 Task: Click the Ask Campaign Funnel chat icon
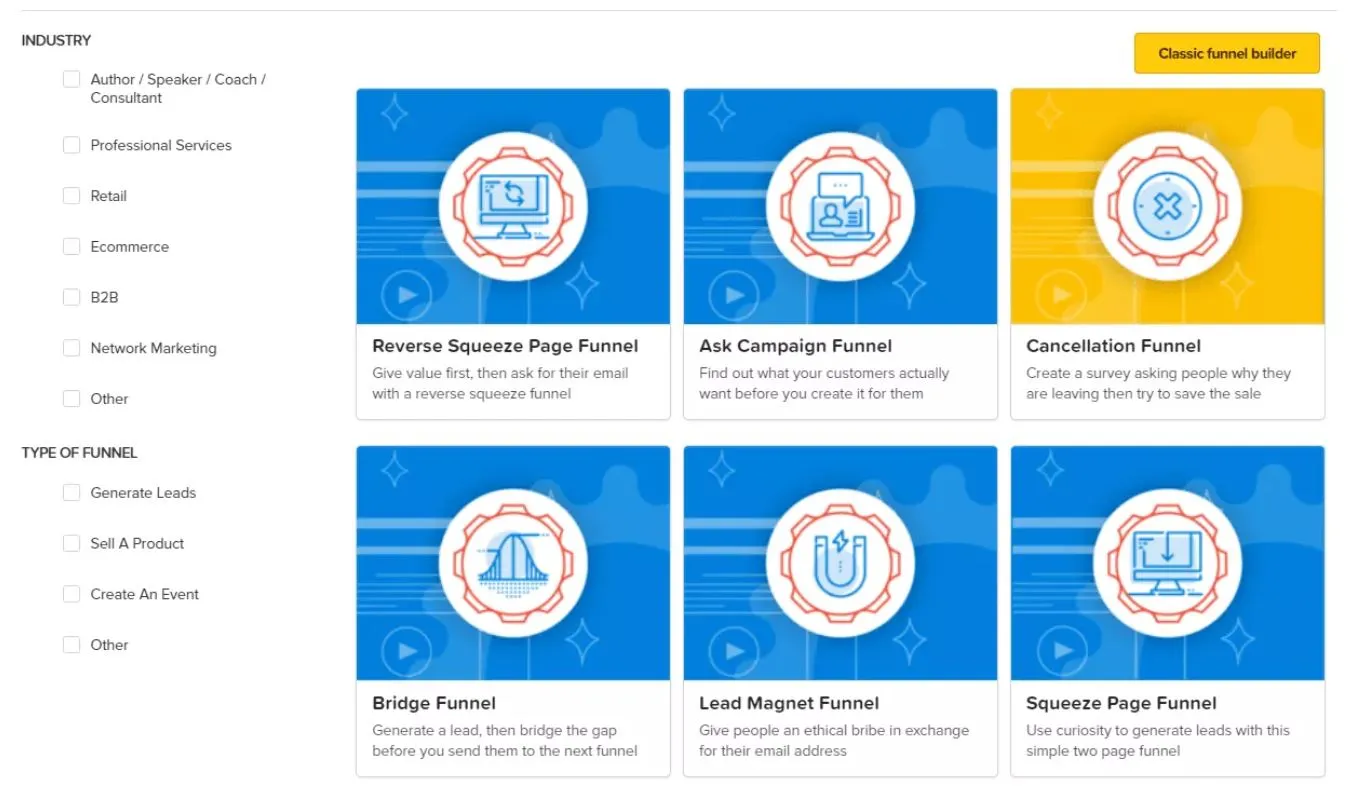840,206
